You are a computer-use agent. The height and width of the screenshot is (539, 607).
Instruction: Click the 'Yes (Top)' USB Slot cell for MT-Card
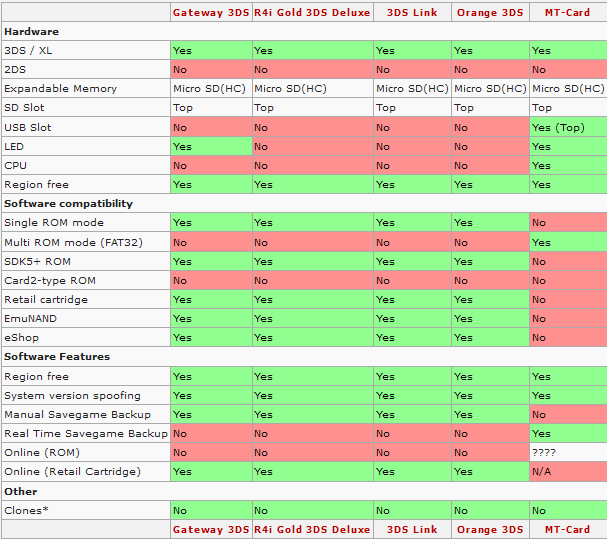568,127
